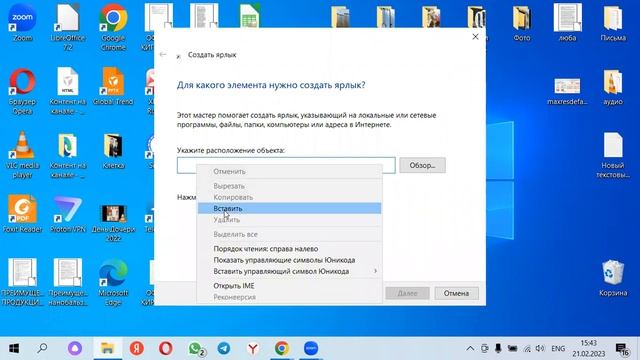The height and width of the screenshot is (360, 640).
Task: Select the Контент на канале HTML file
Action: coord(68,91)
